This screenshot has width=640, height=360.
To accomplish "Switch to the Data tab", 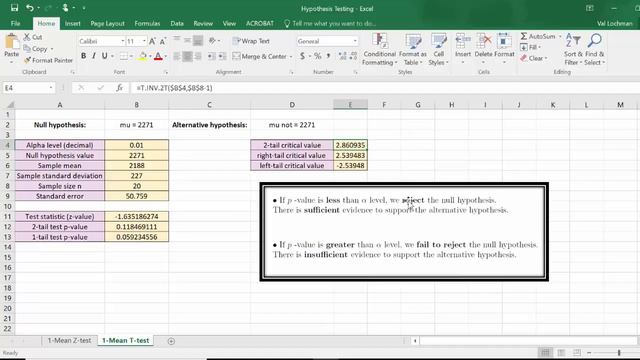I will tap(177, 24).
